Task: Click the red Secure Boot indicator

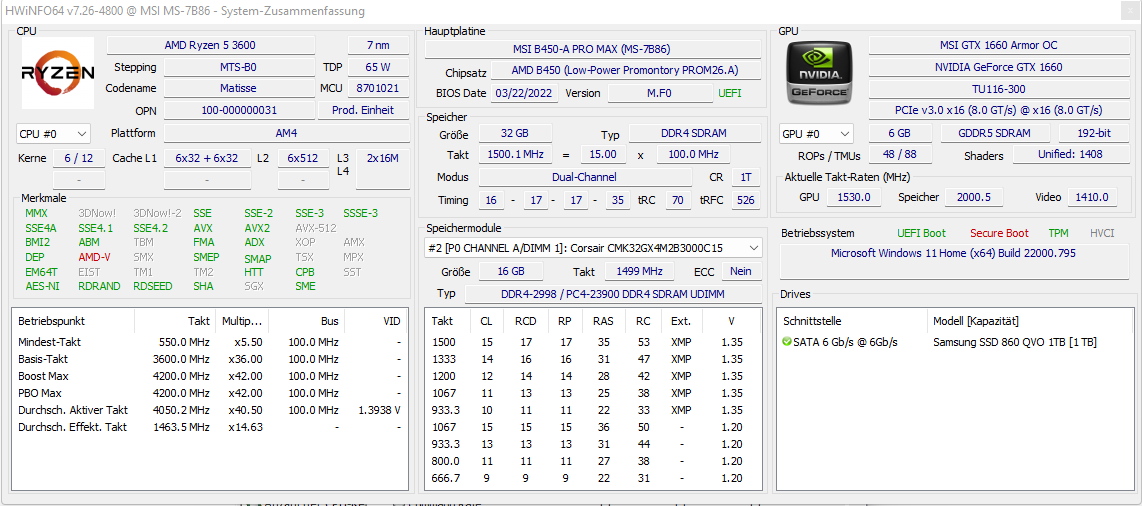Action: tap(999, 233)
